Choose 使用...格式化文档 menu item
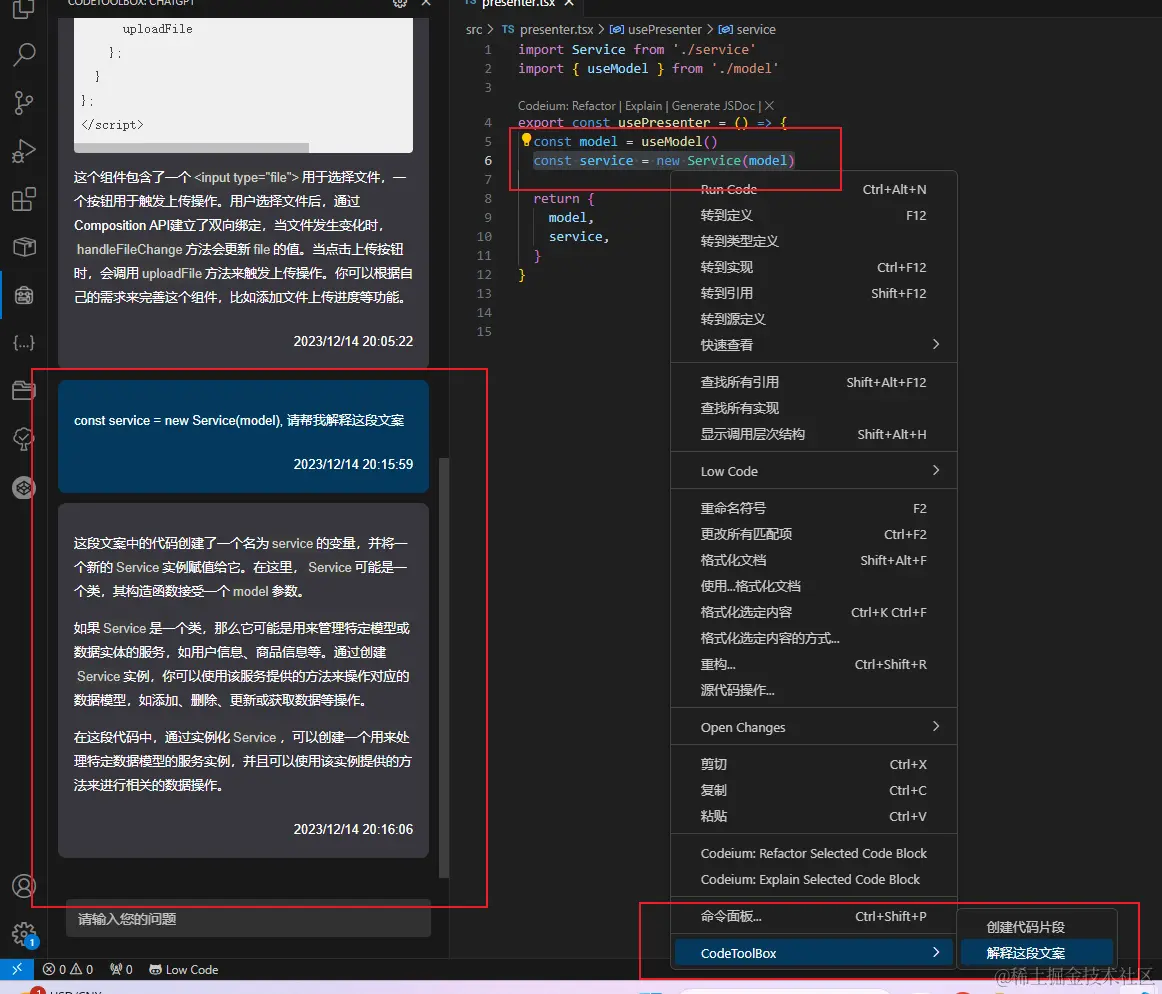1162x994 pixels. point(814,586)
